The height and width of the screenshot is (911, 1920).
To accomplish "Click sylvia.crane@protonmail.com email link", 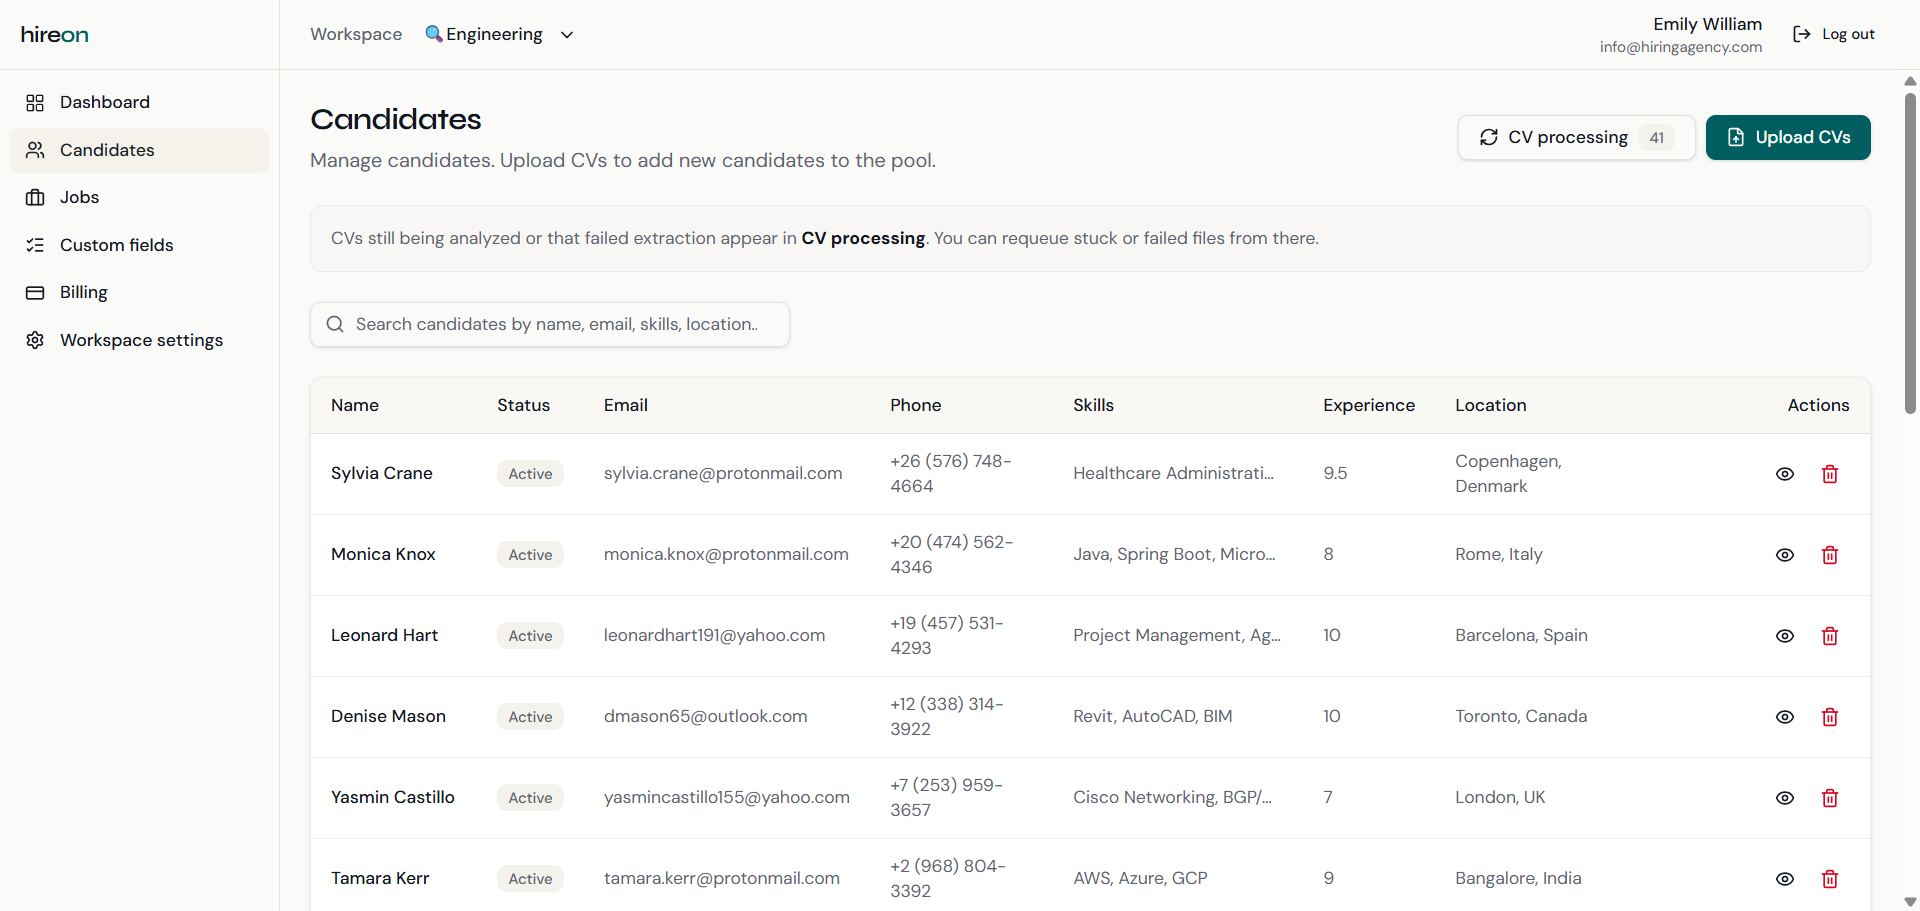I will (722, 473).
